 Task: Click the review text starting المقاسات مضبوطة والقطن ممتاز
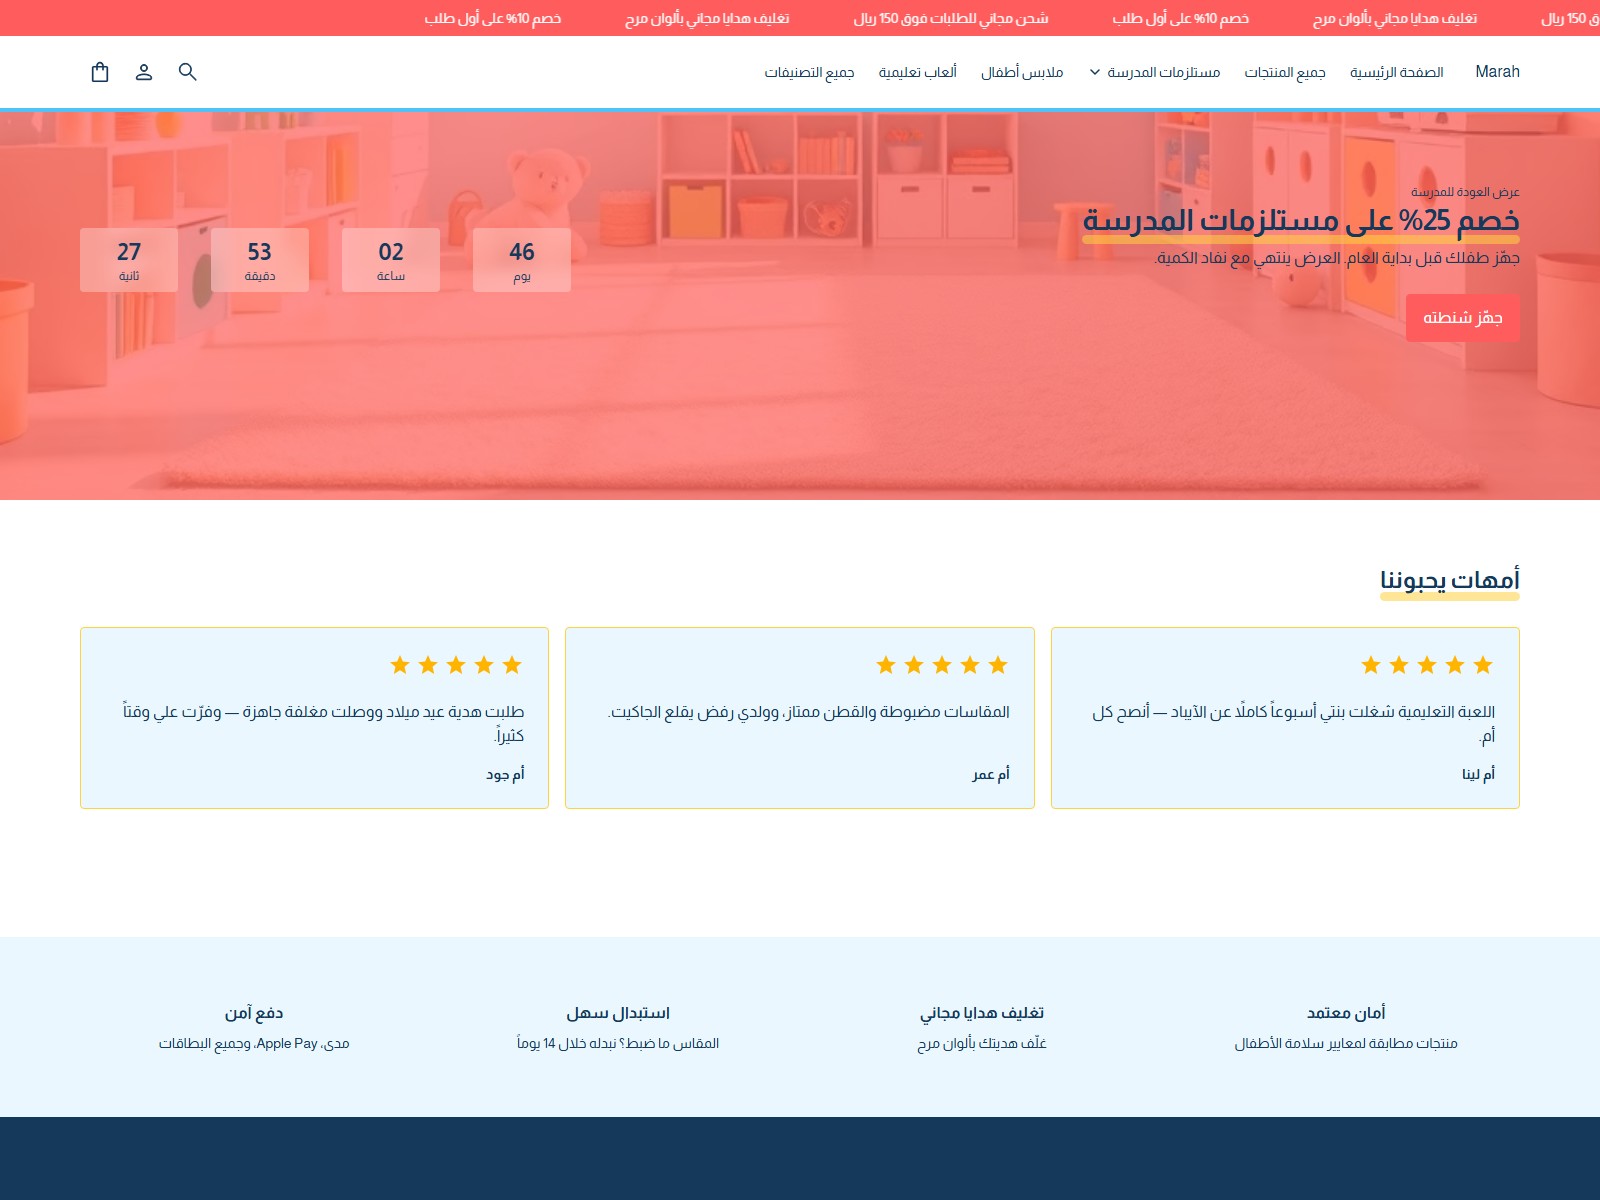809,712
